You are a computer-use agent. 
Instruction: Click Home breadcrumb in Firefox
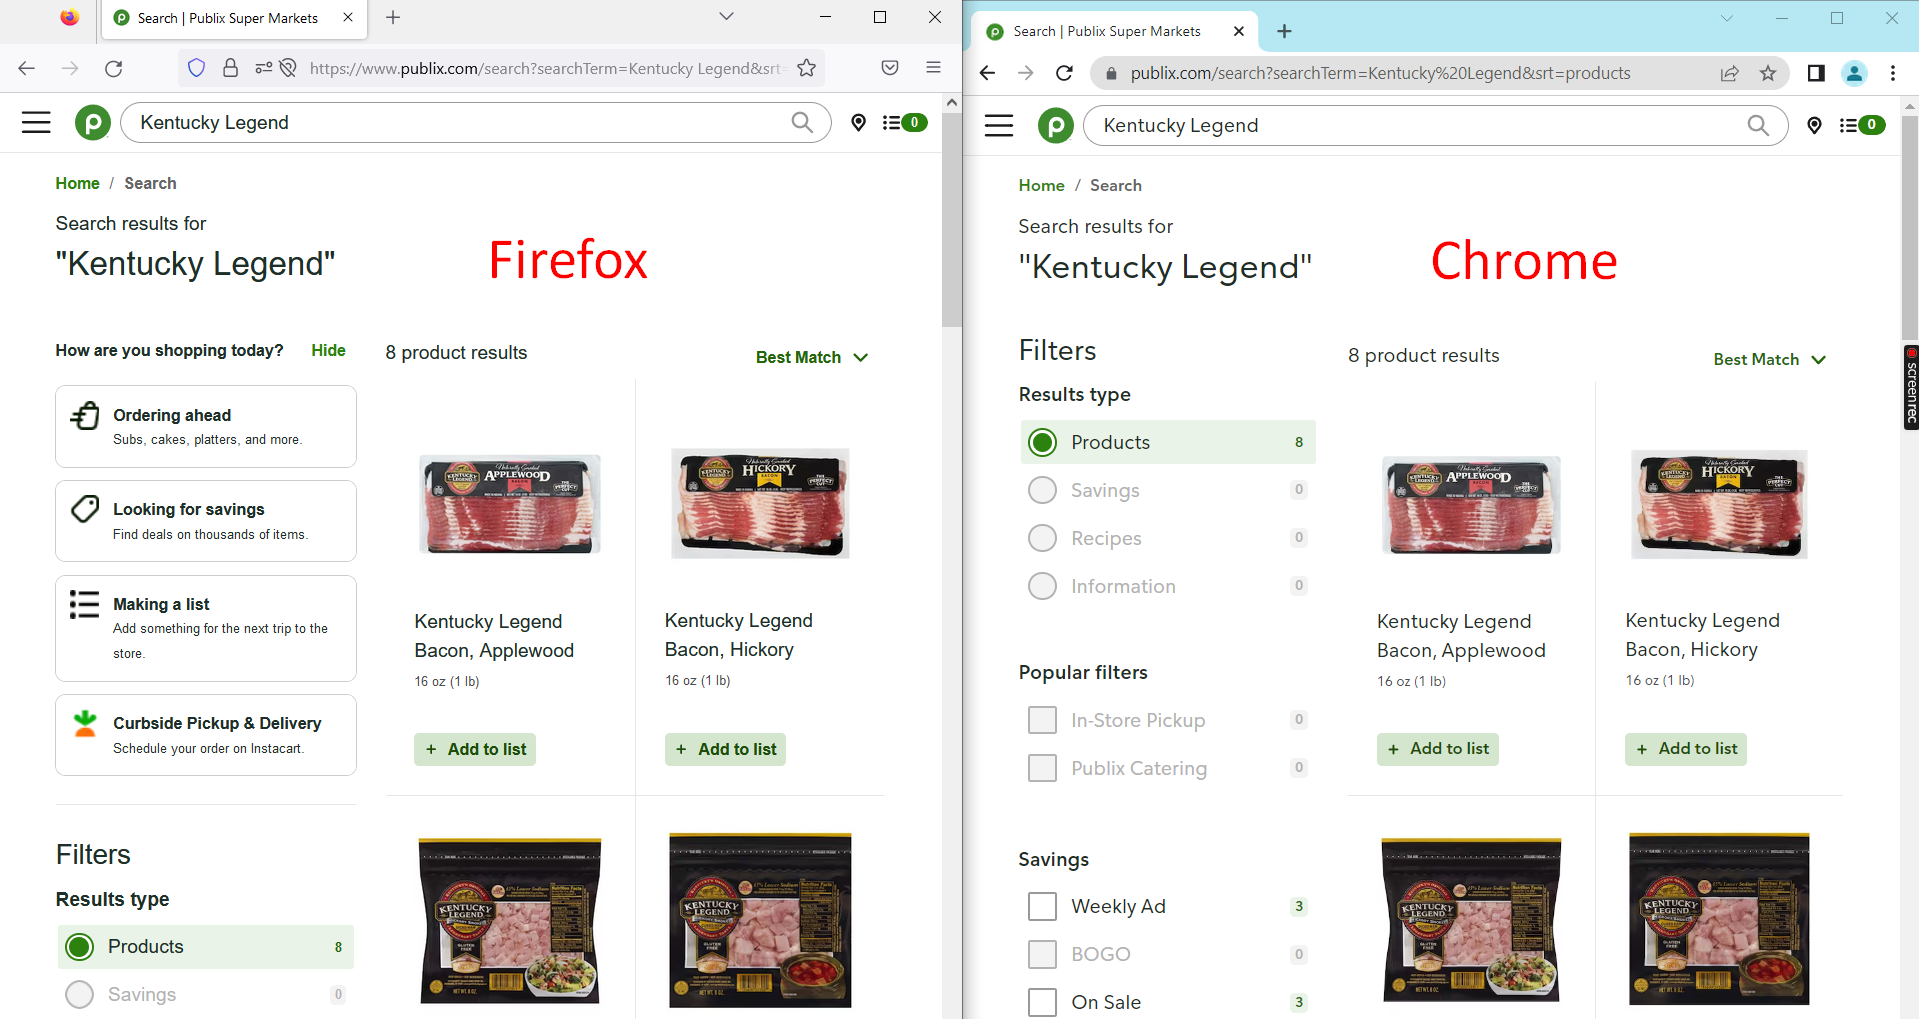click(77, 183)
